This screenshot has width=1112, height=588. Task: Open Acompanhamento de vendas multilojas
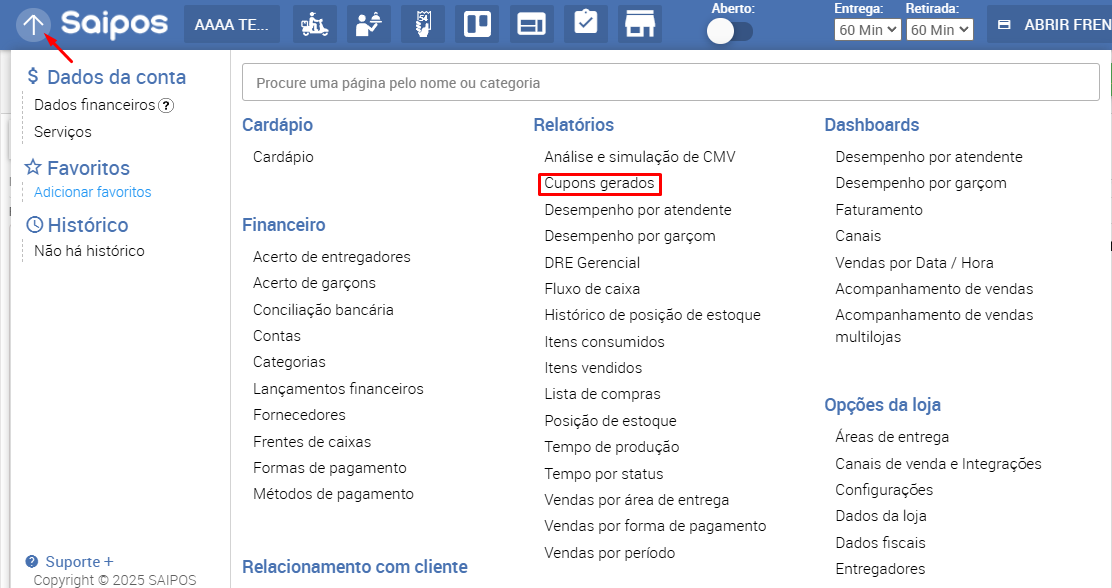pos(934,326)
